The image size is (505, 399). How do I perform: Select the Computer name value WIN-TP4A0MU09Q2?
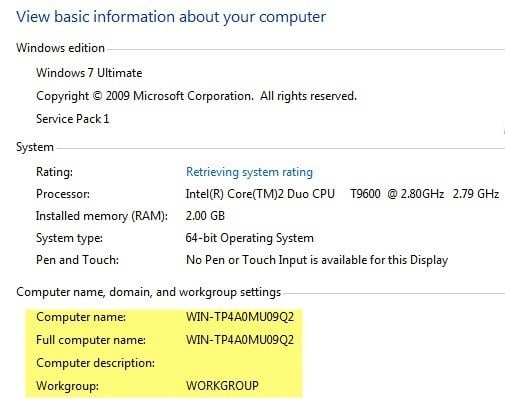tap(240, 317)
